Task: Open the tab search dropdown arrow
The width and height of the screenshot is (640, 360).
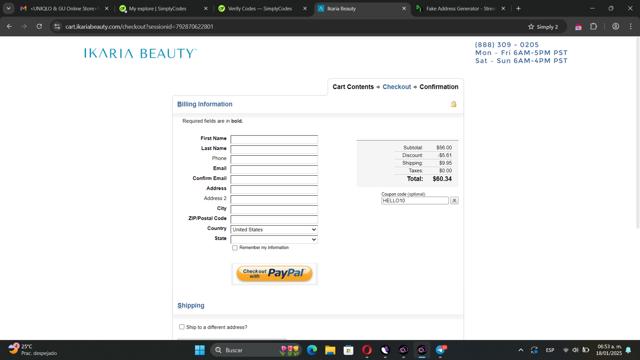Action: tap(8, 8)
